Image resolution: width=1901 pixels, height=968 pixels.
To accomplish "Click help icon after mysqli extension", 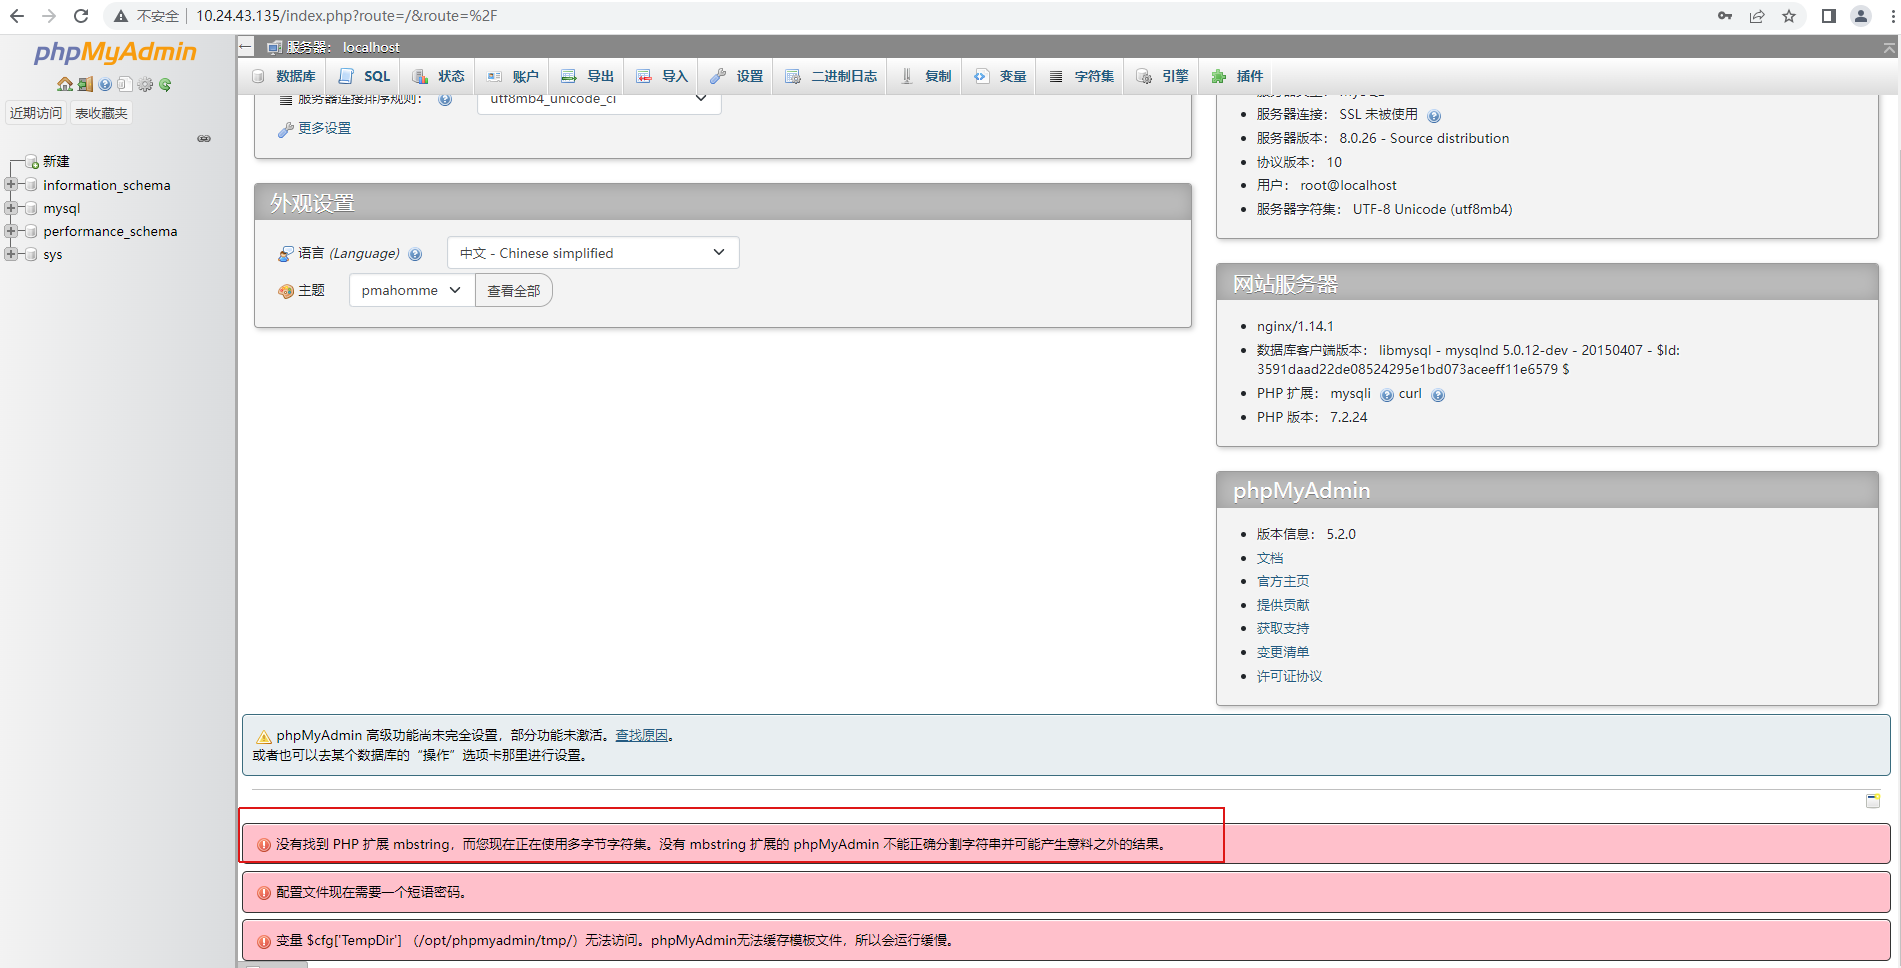I will click(x=1387, y=395).
